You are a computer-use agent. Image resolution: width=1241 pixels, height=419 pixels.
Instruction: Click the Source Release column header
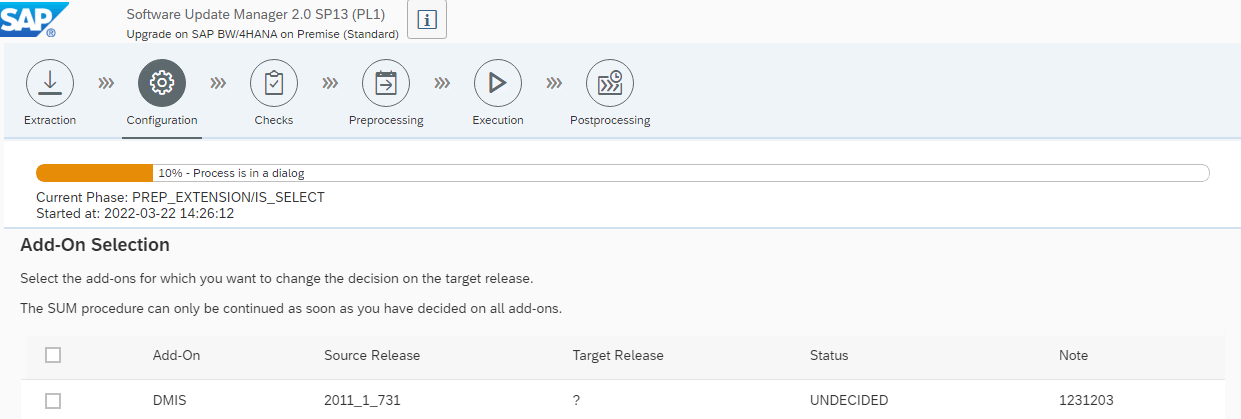[372, 355]
